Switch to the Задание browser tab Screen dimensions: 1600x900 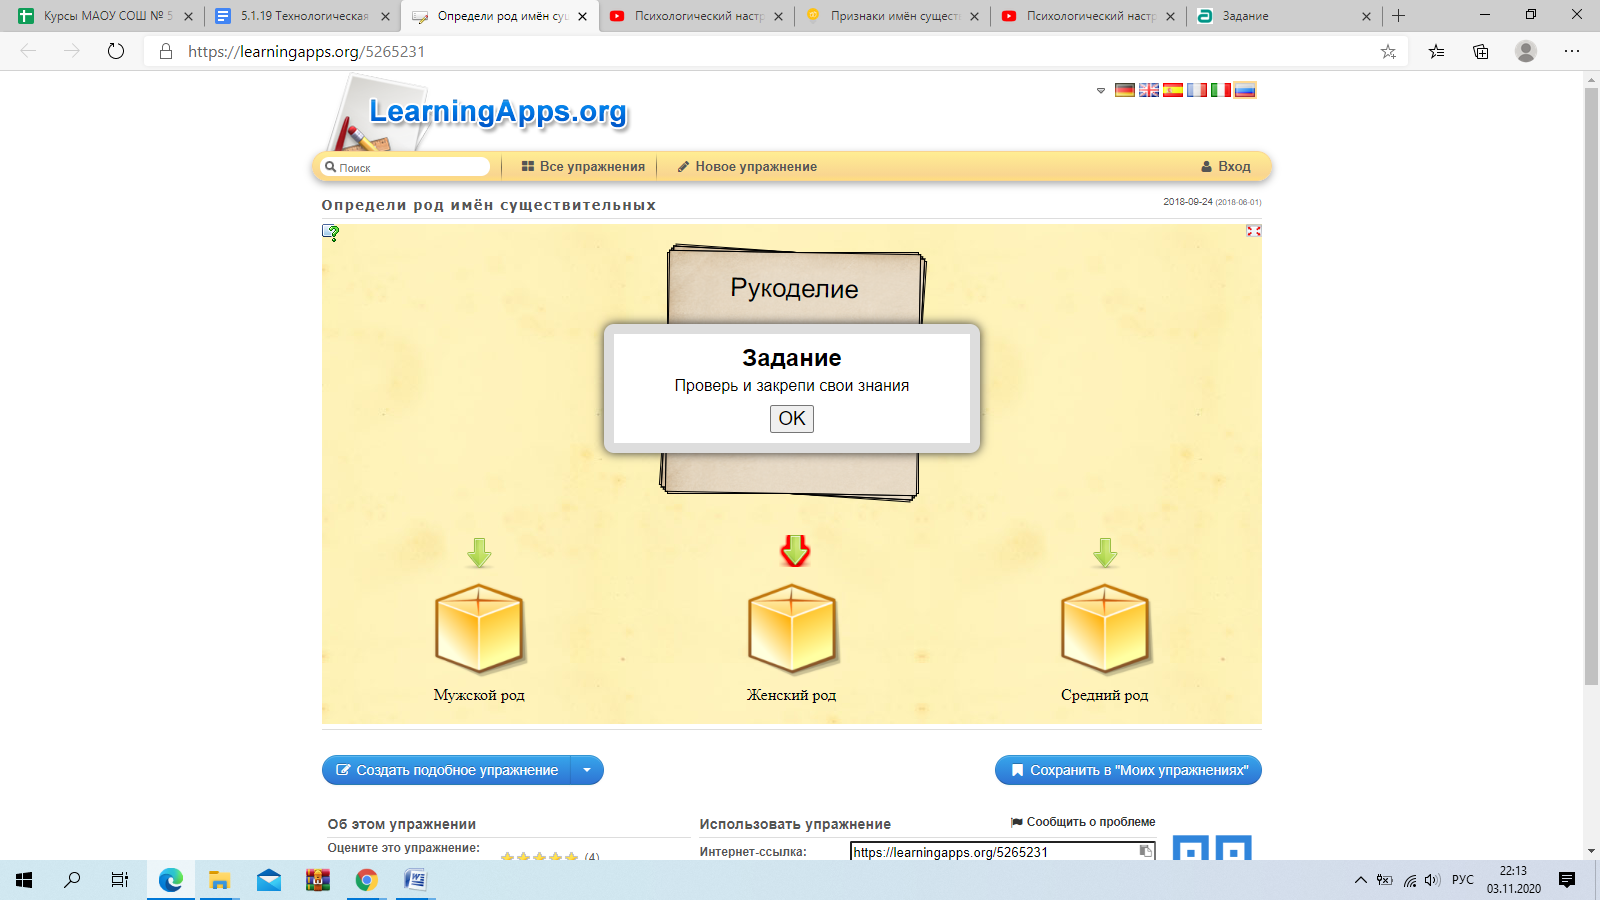[x=1281, y=16]
